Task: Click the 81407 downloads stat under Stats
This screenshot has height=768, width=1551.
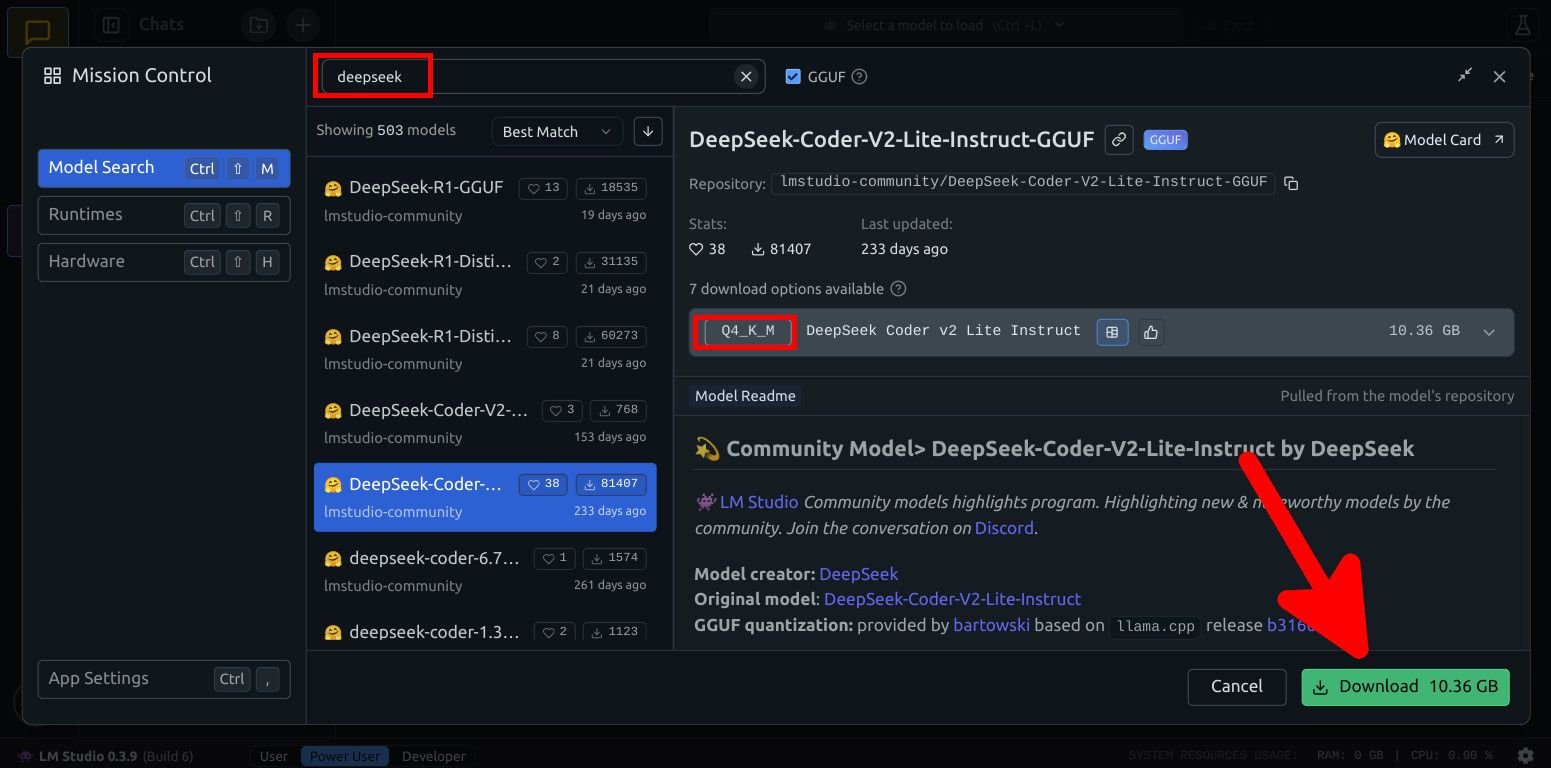Action: pyautogui.click(x=781, y=249)
